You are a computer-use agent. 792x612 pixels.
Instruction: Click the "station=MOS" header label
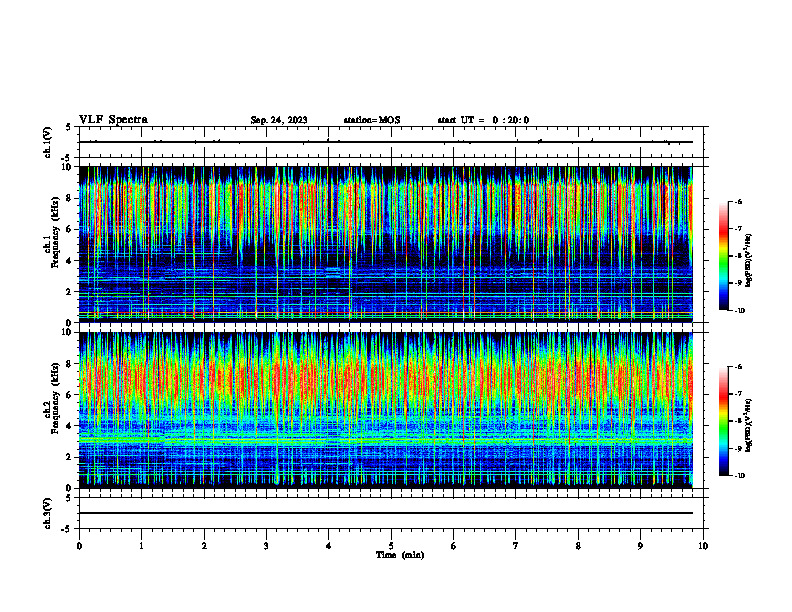pos(372,120)
